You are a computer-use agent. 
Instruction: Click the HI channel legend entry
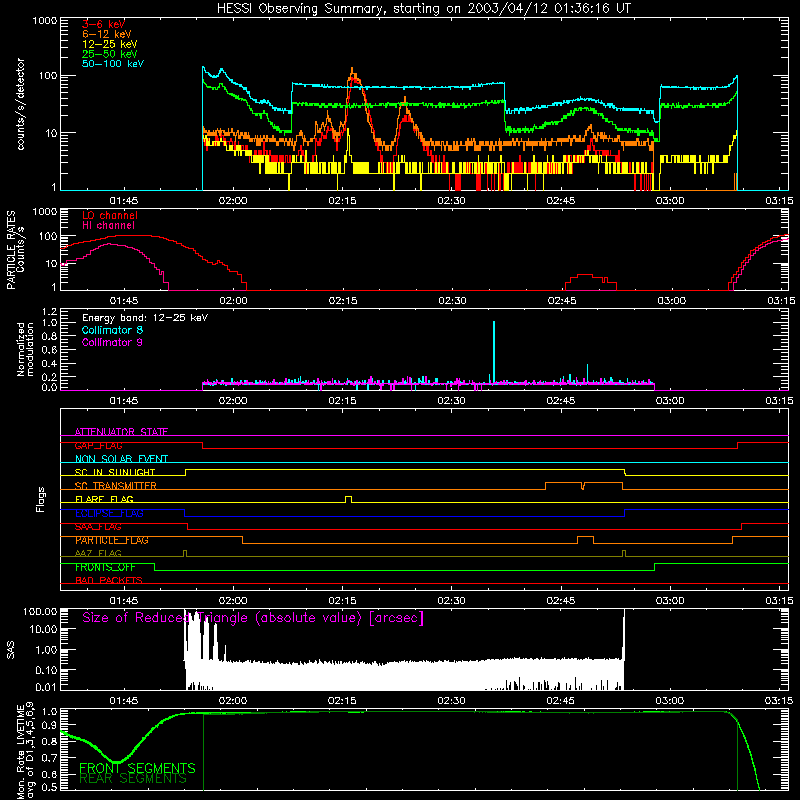coord(108,226)
